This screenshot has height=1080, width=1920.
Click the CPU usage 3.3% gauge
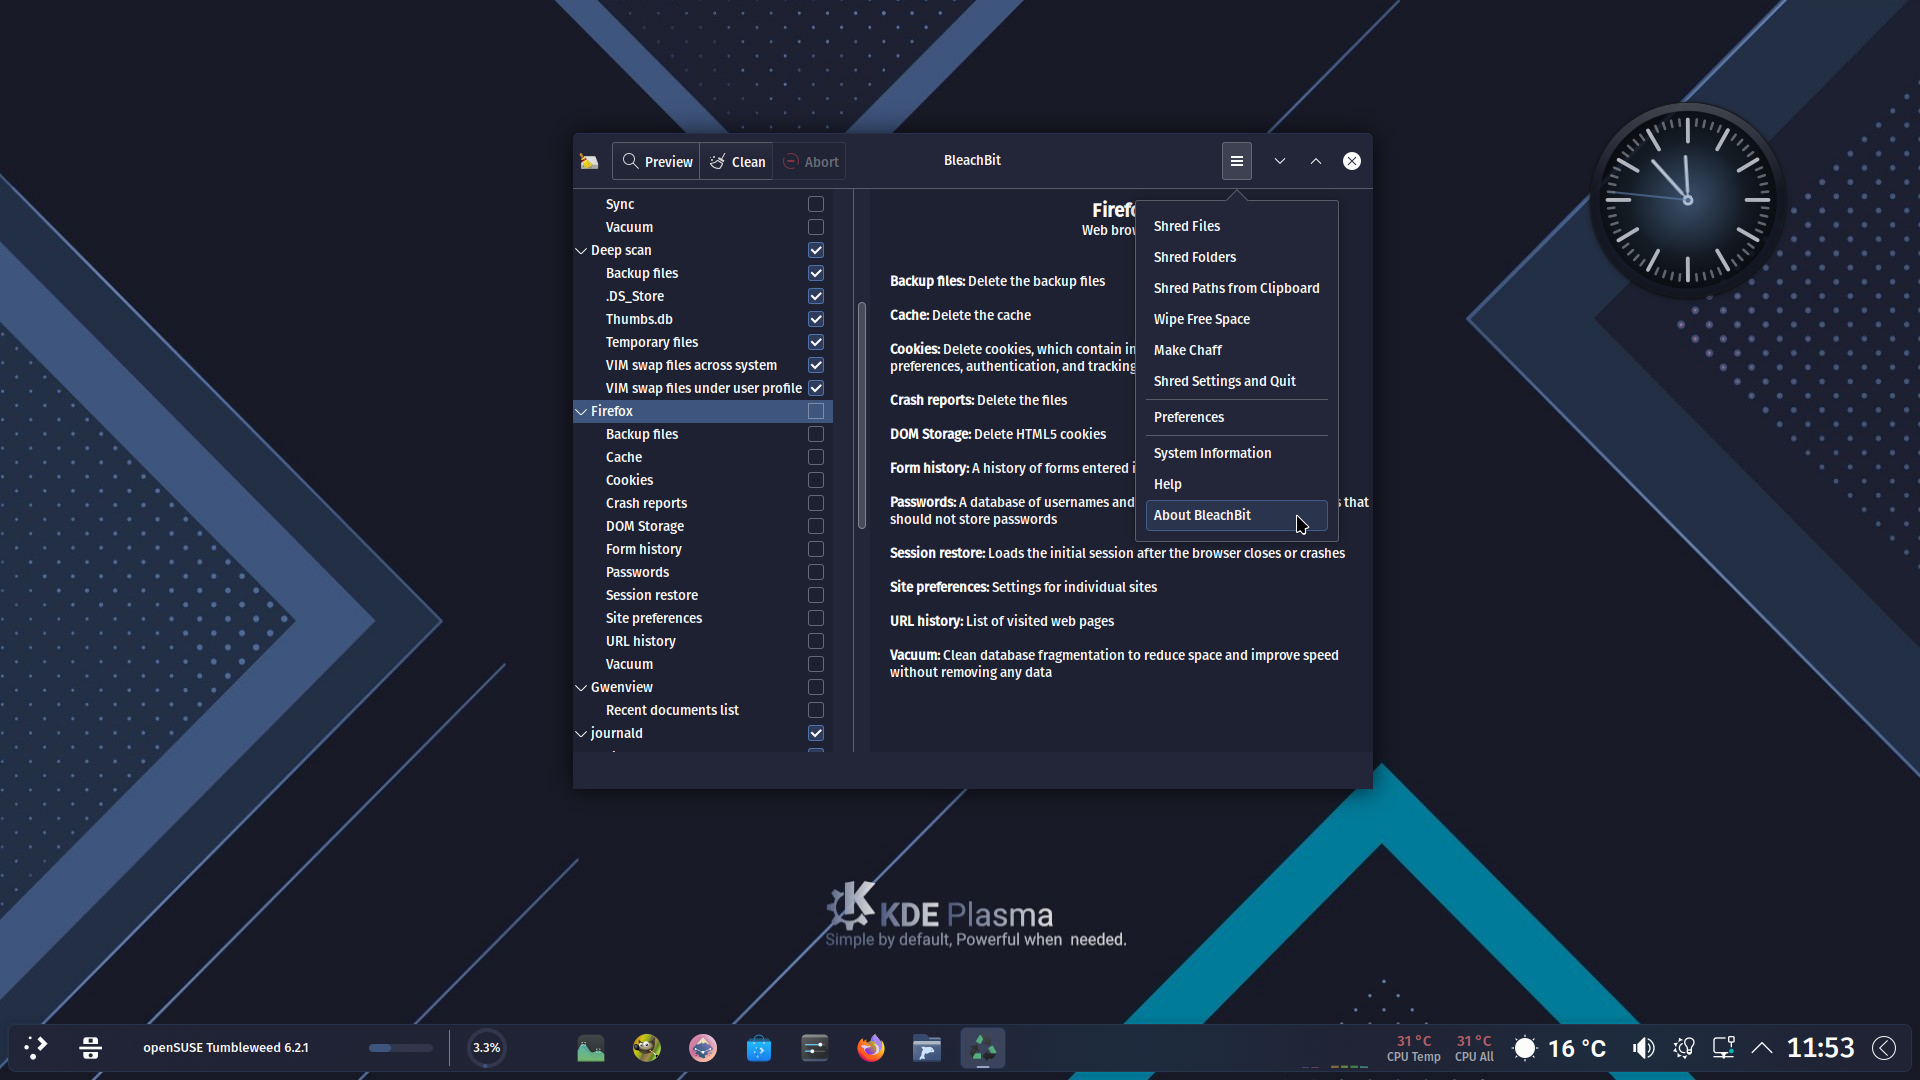tap(486, 1048)
